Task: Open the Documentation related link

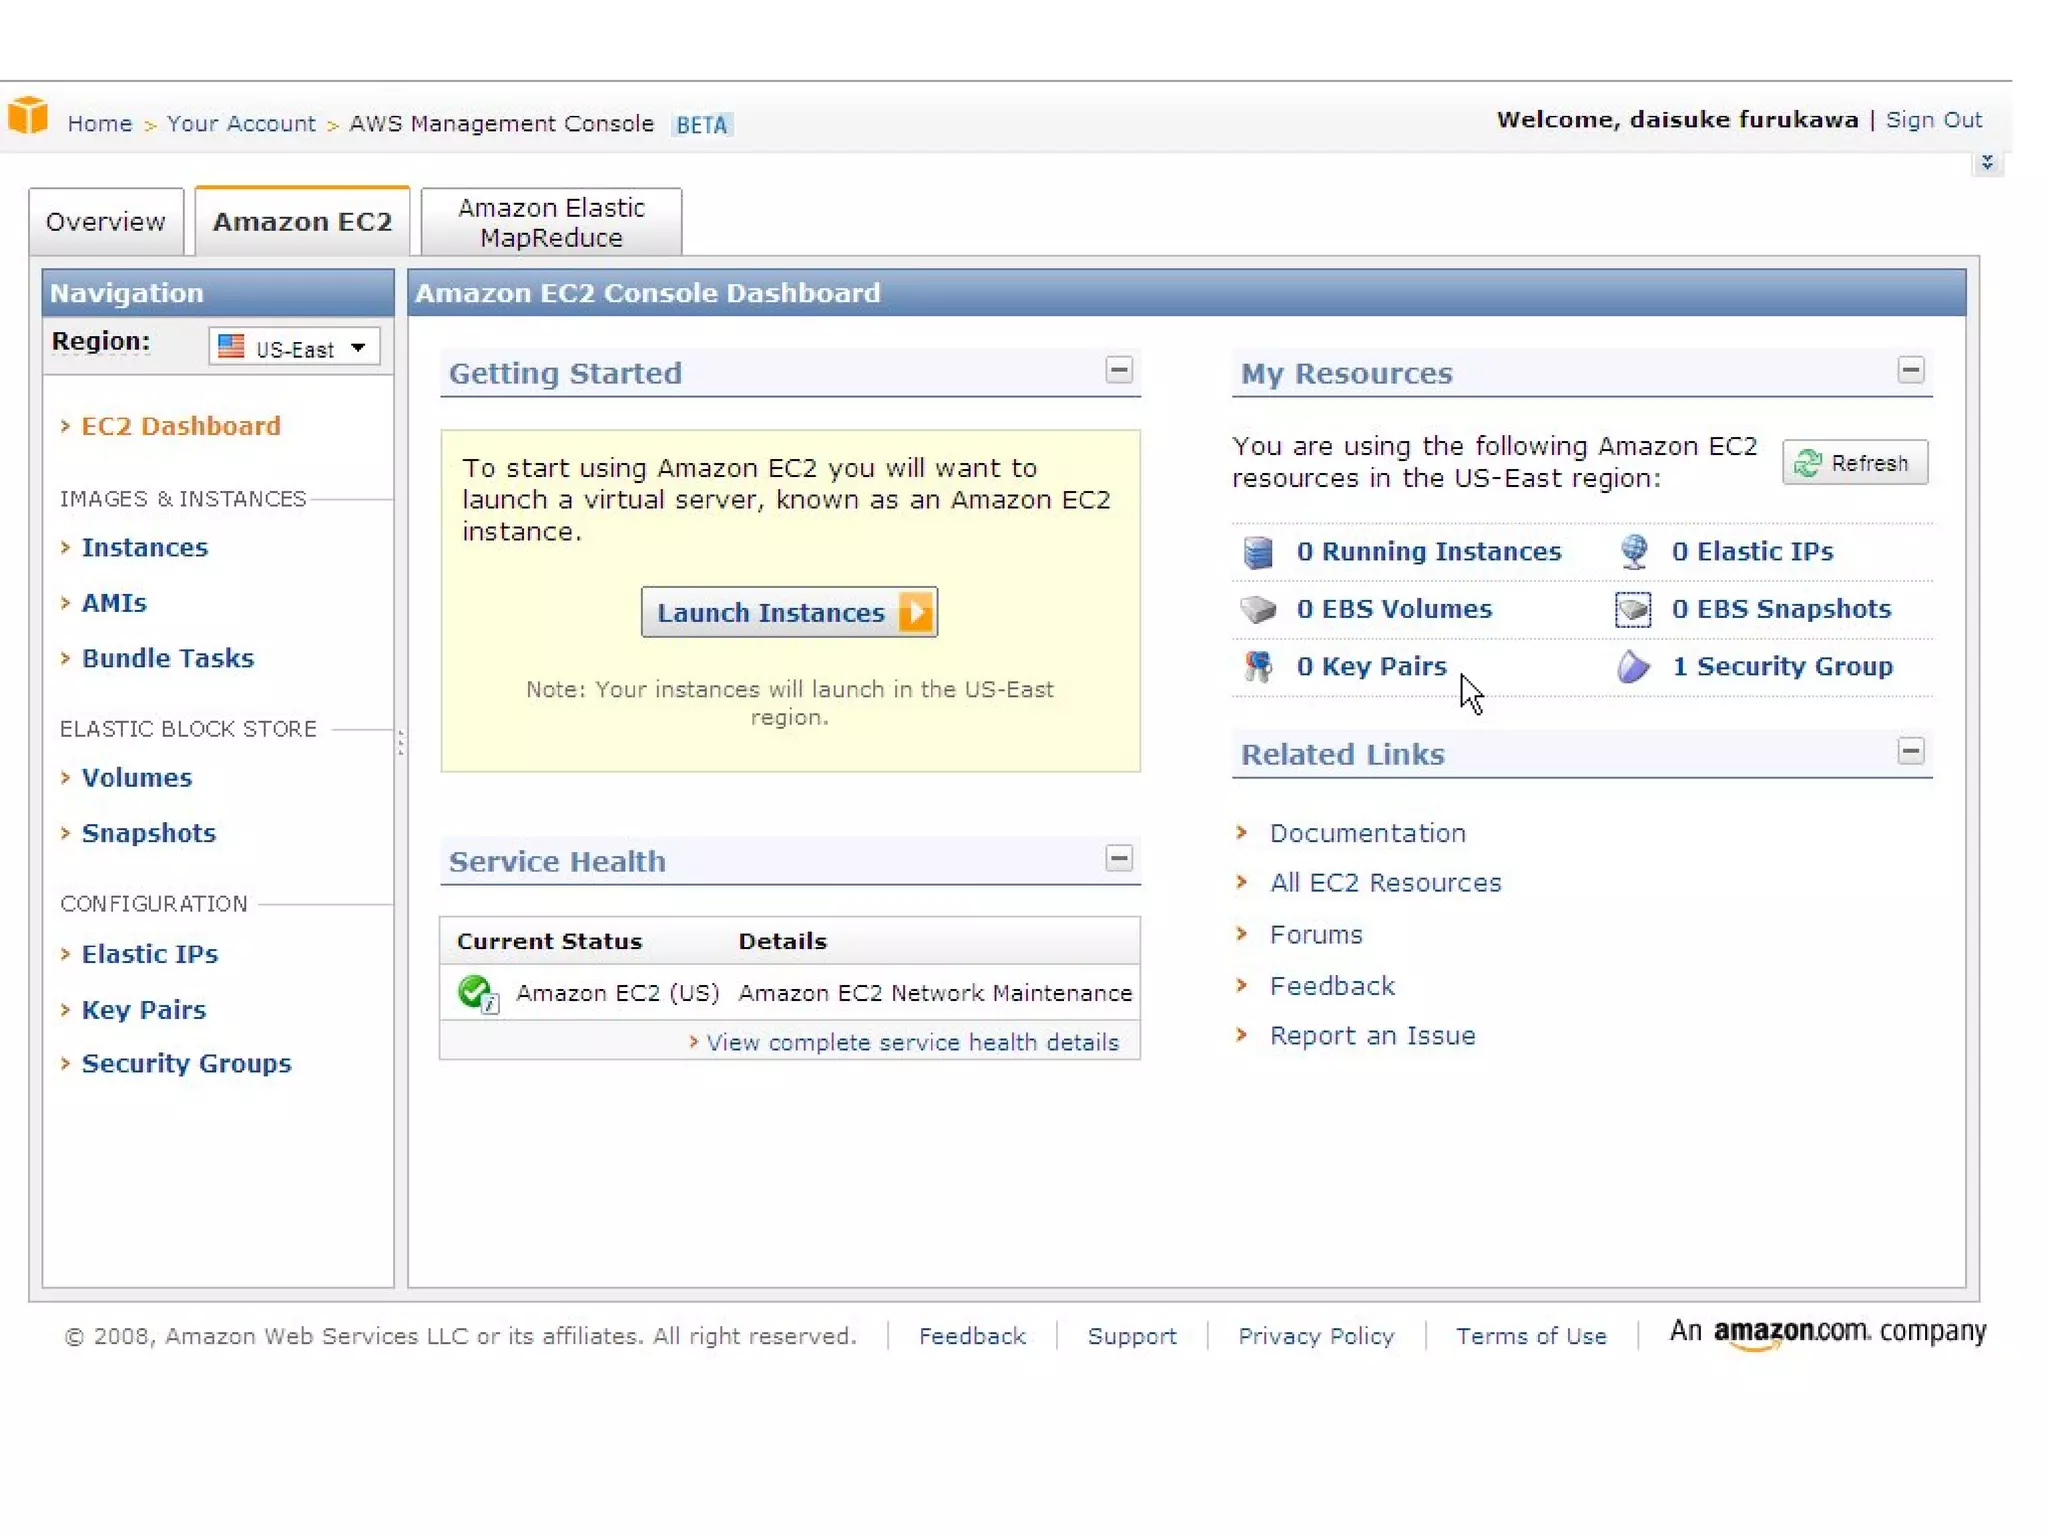Action: pos(1367,833)
